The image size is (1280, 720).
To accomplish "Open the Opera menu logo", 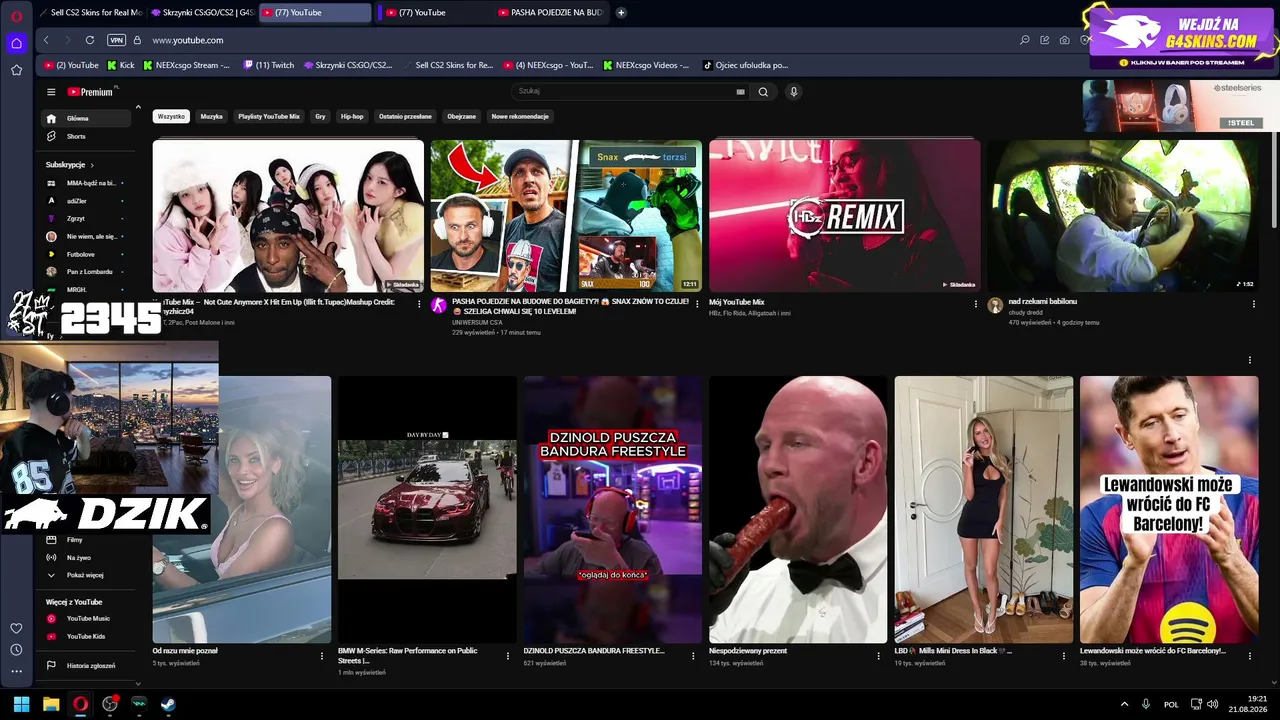I will pyautogui.click(x=16, y=15).
